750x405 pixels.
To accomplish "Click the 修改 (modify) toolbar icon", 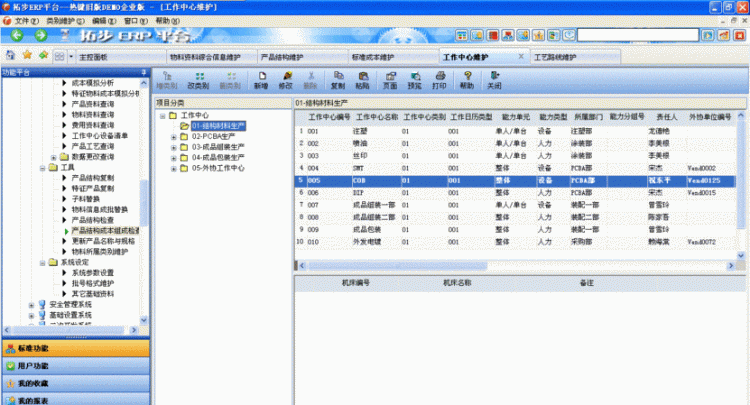I will click(x=286, y=80).
